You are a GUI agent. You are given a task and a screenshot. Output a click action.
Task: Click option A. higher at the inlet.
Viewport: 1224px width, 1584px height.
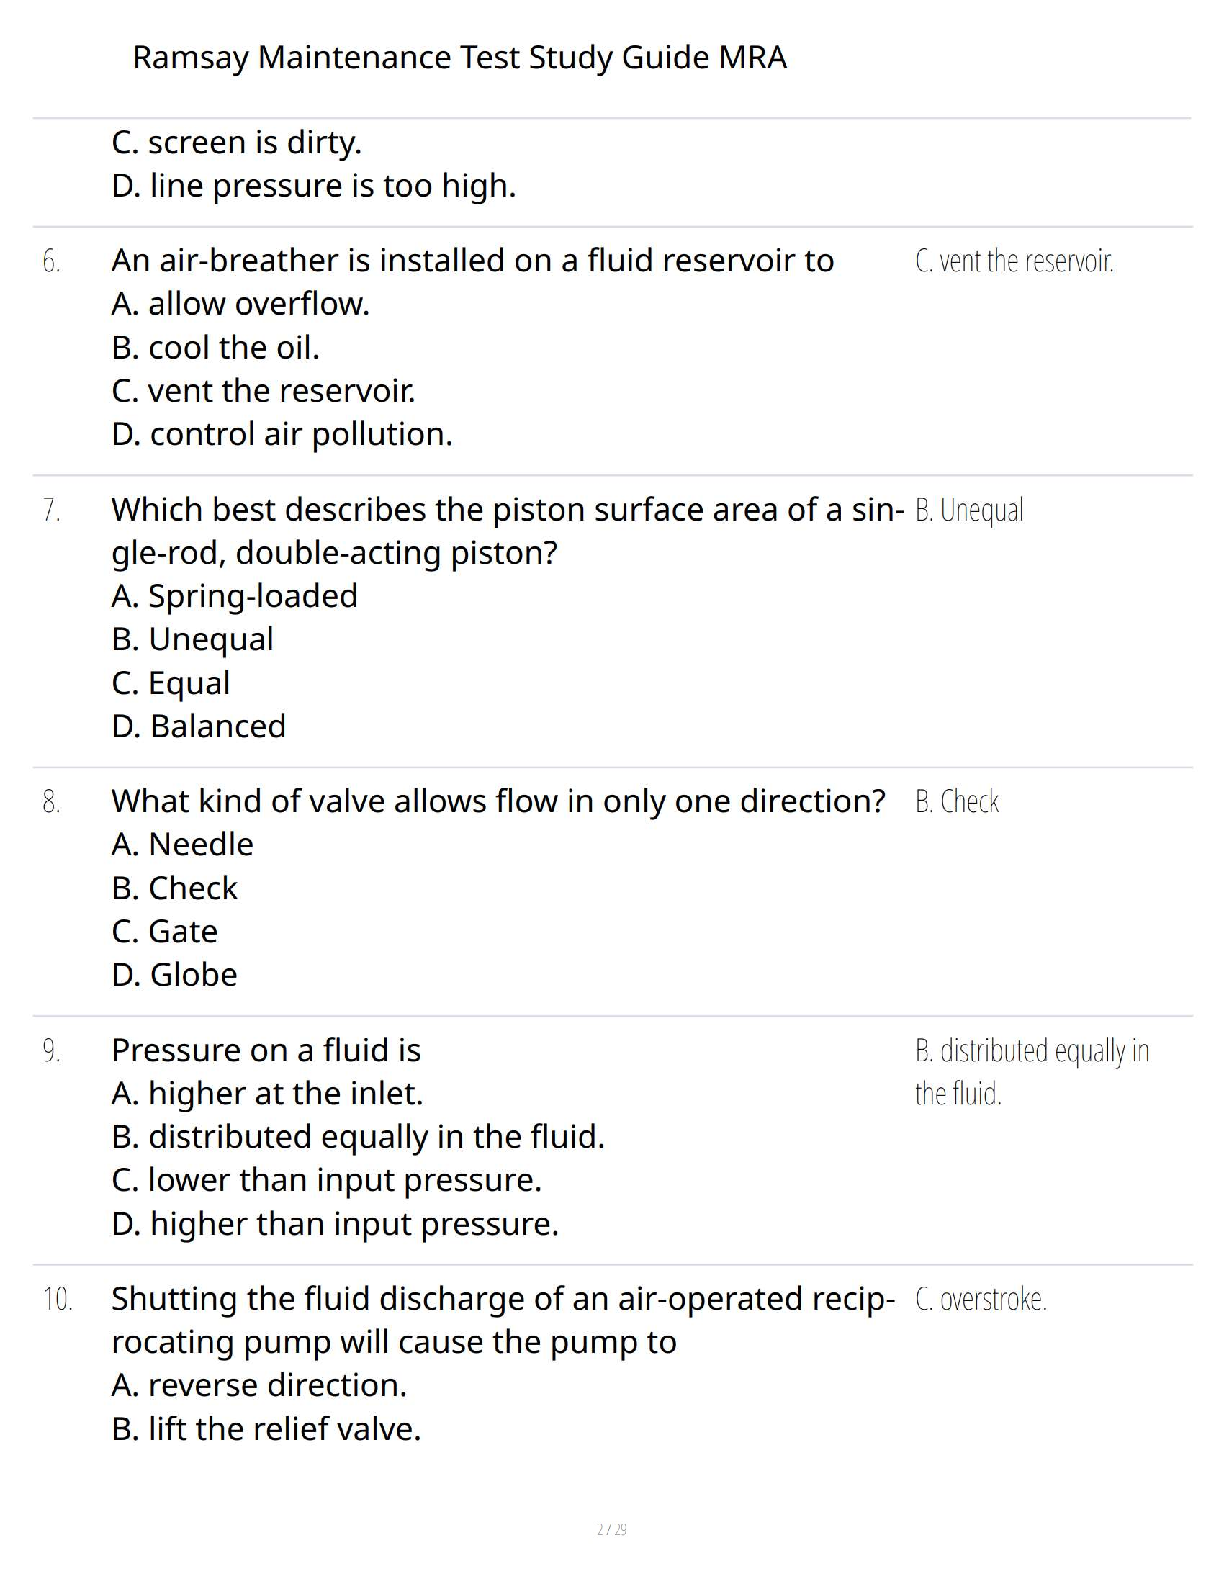tap(267, 1094)
